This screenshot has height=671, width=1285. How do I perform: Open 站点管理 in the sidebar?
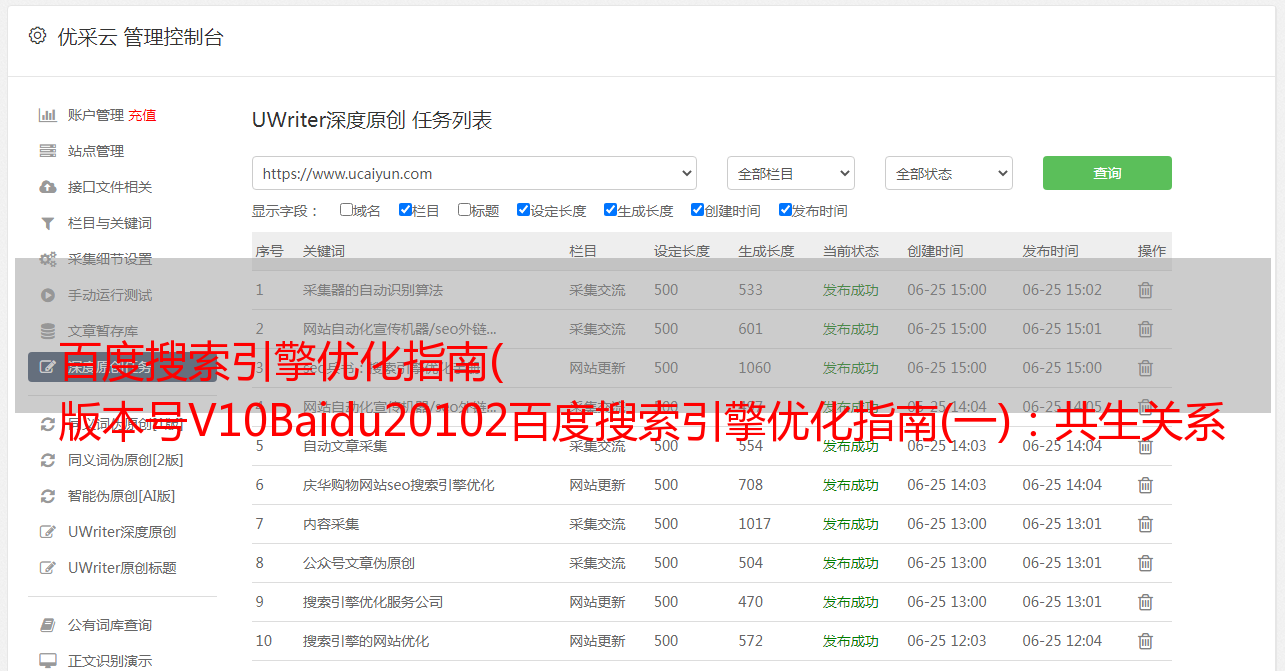point(96,151)
